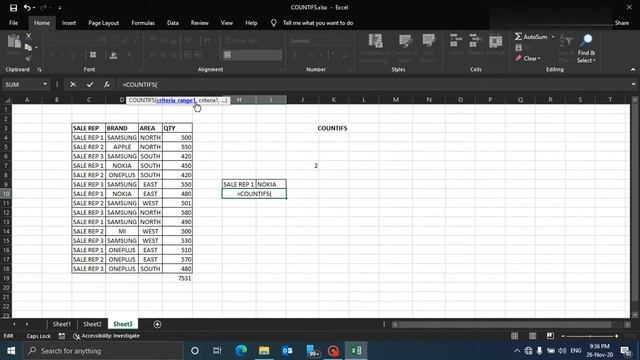The height and width of the screenshot is (360, 640).
Task: Click the COUNTIFS heading cell
Action: coord(332,128)
